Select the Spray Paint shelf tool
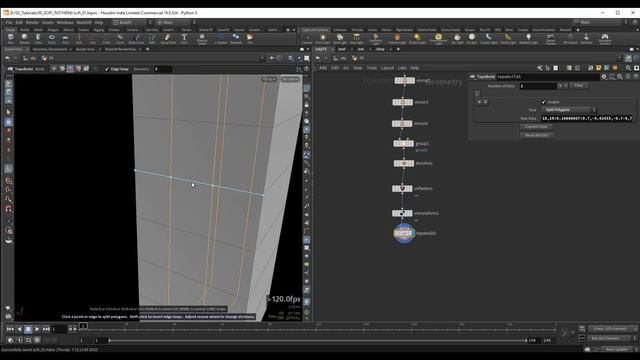 tap(168, 39)
